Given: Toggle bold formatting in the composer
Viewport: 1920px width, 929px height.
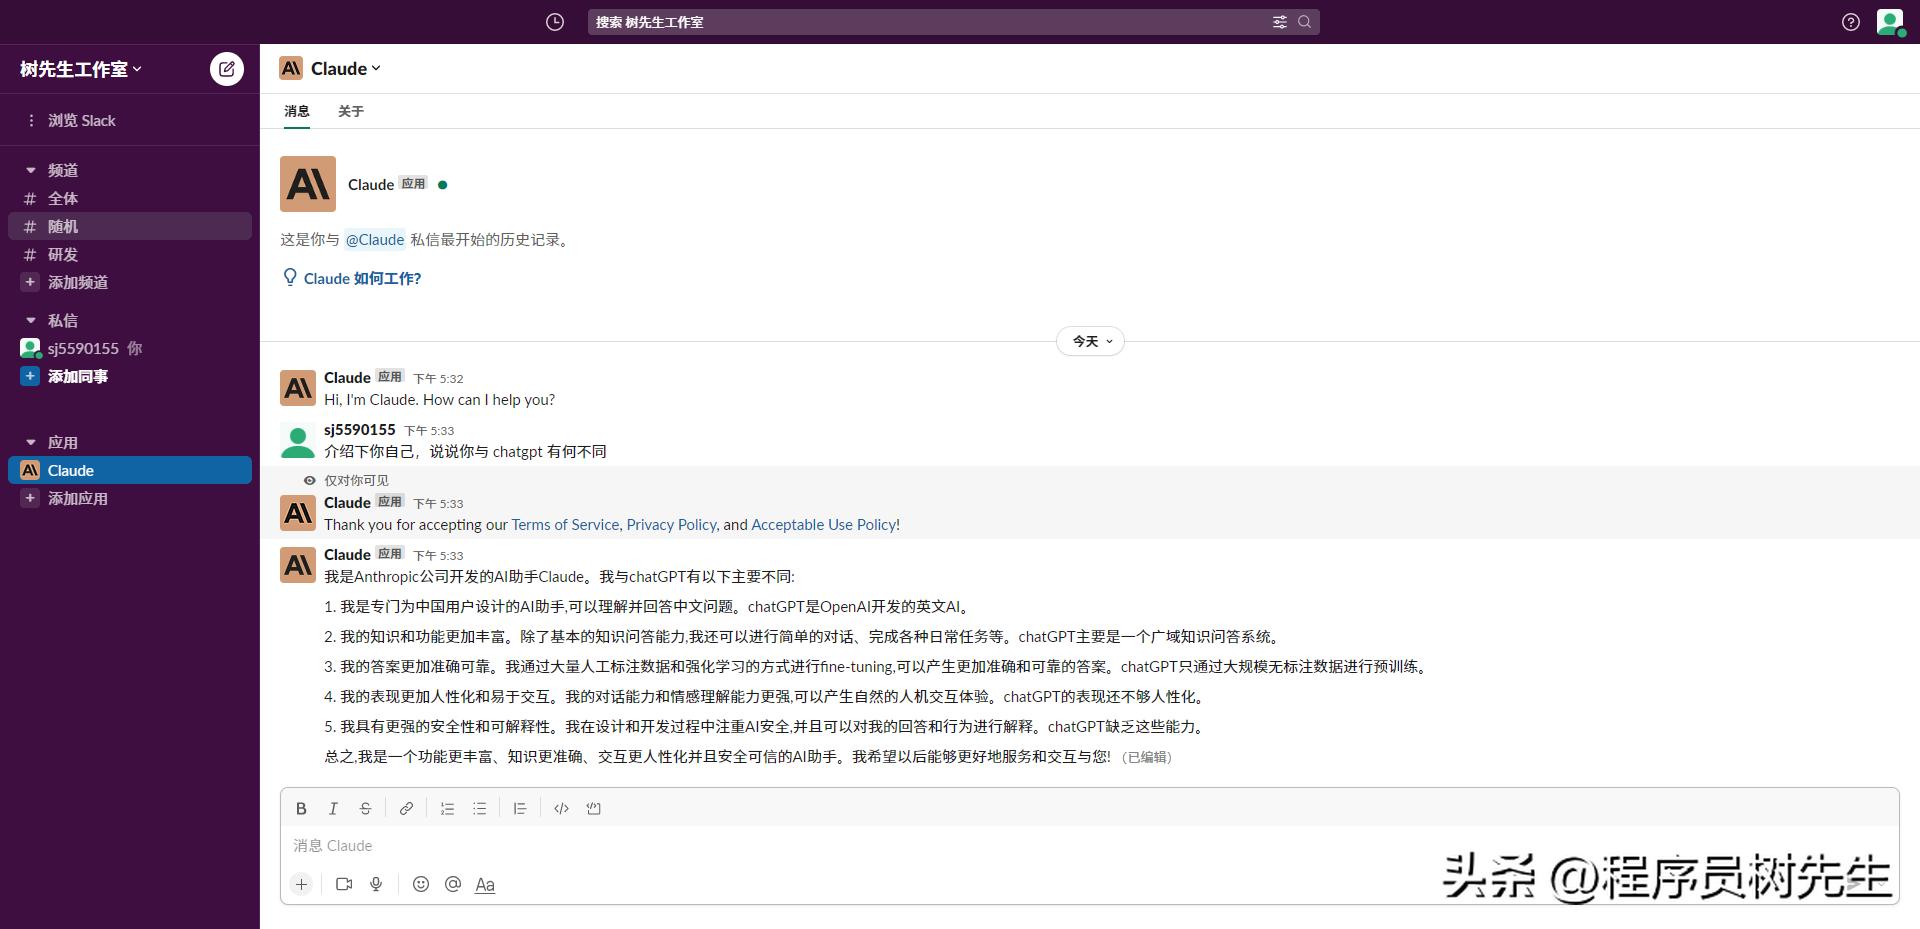Looking at the screenshot, I should point(301,808).
